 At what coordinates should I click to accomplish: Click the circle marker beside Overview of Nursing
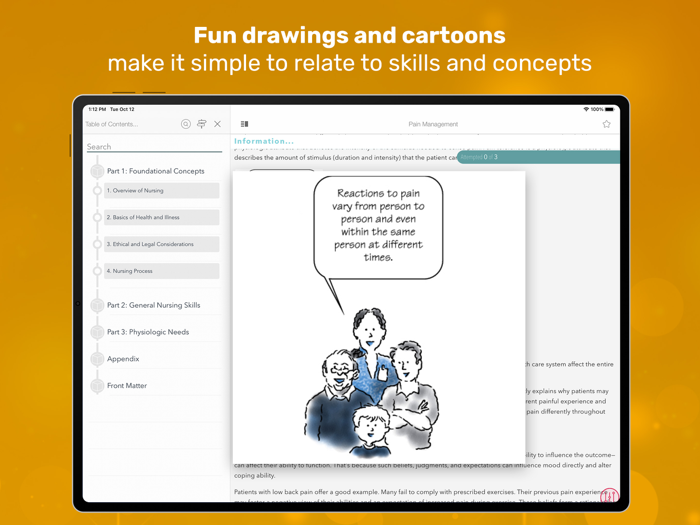(97, 190)
